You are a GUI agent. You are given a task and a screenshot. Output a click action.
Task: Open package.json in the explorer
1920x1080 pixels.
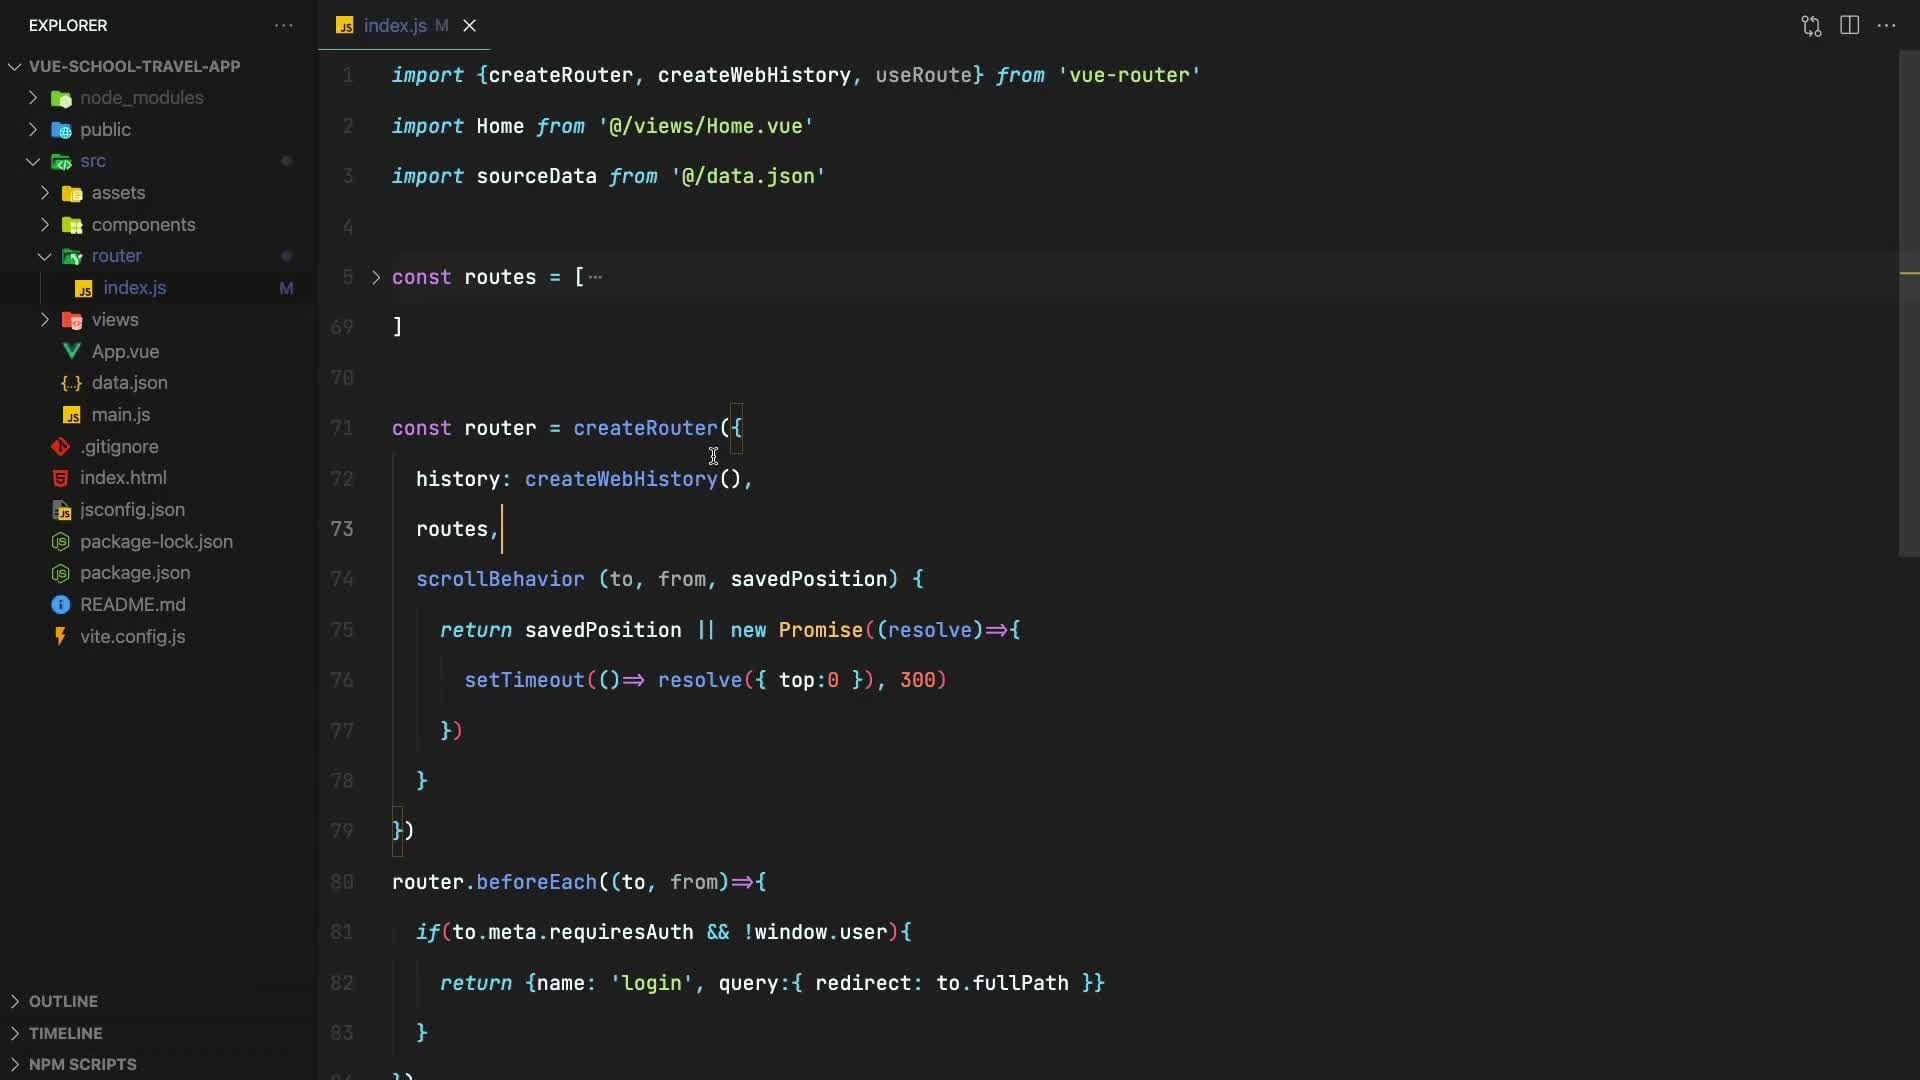click(x=135, y=573)
